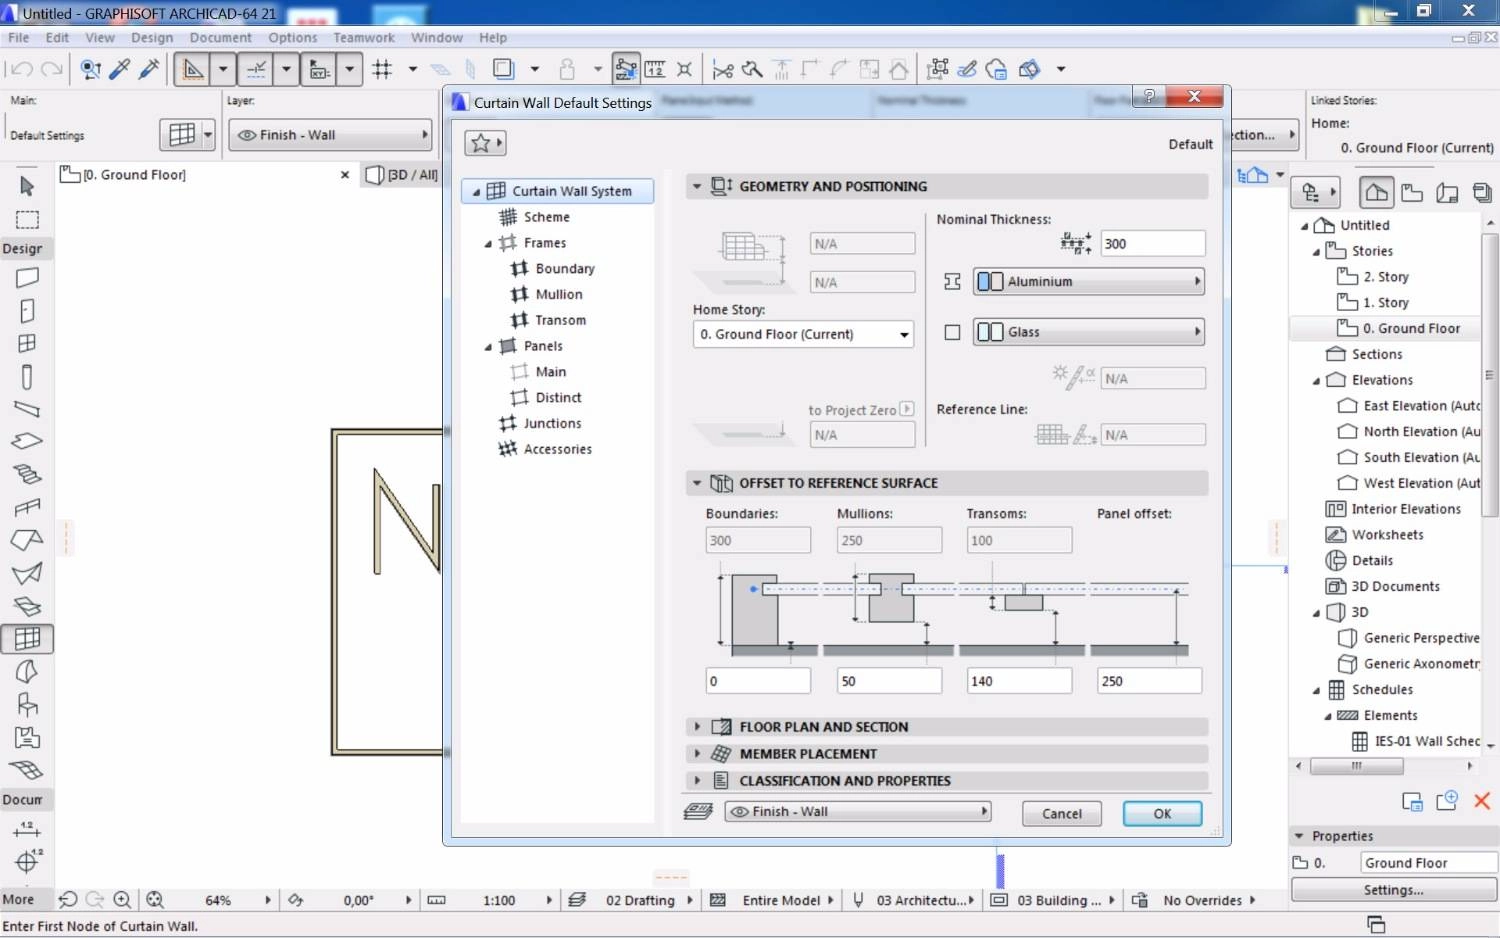This screenshot has height=938, width=1500.
Task: Toggle the guide lines toolbar button
Action: click(256, 69)
